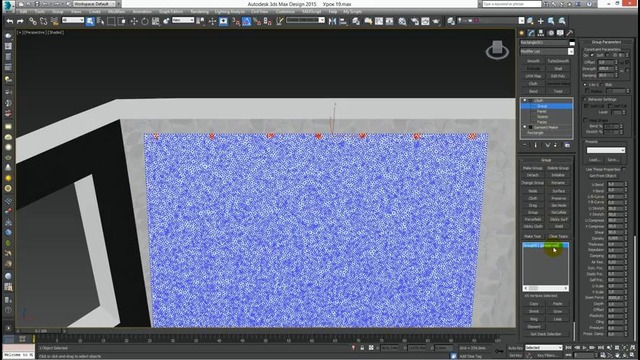Click the Load... presets button
The image size is (640, 360).
pyautogui.click(x=595, y=160)
